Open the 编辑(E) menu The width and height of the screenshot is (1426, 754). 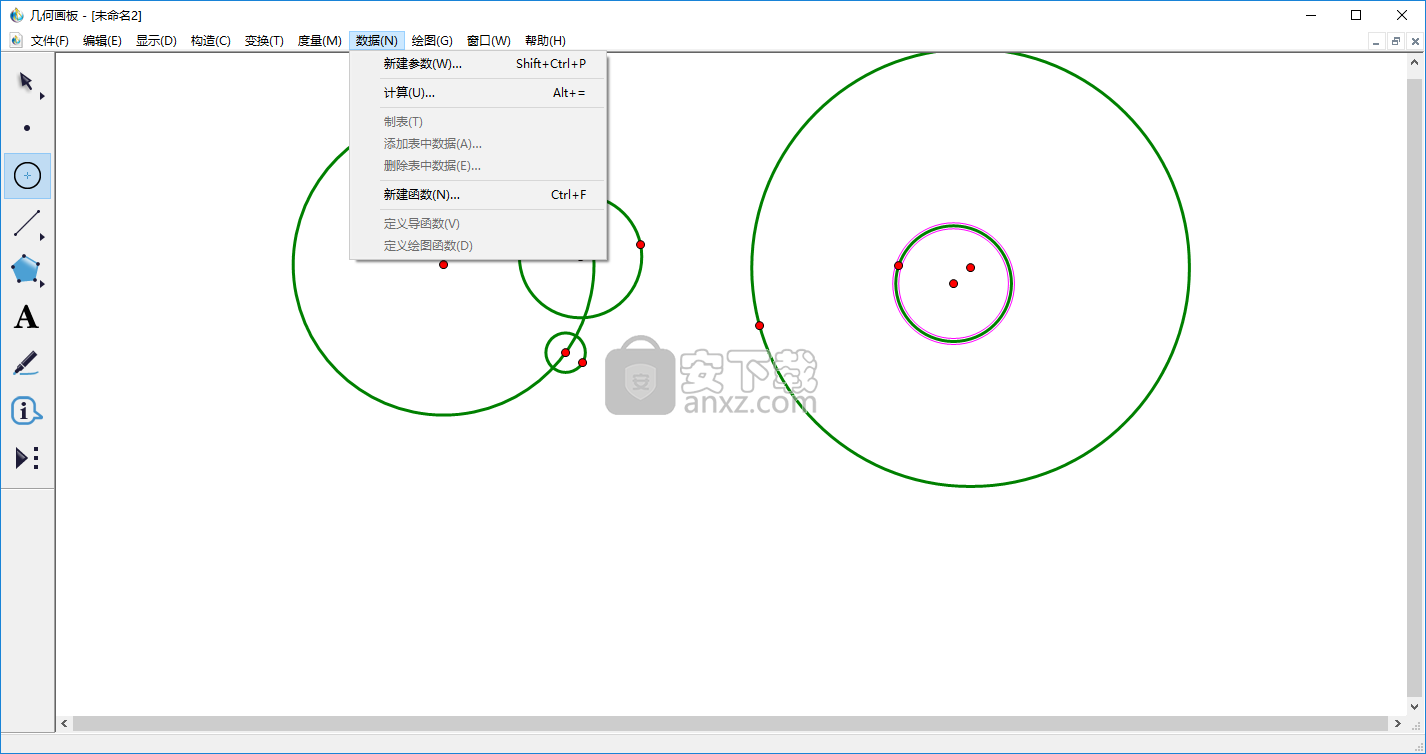point(102,41)
